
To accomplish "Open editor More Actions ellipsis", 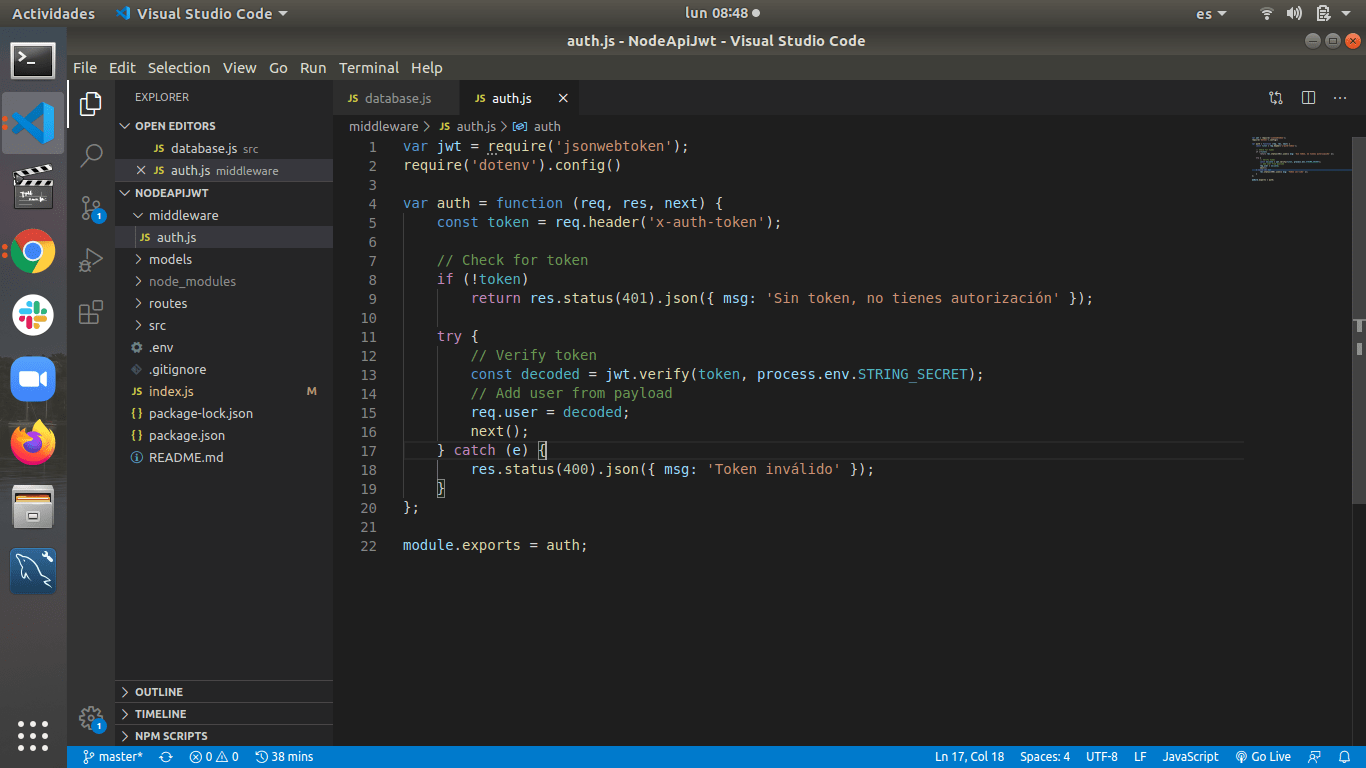I will pos(1340,98).
